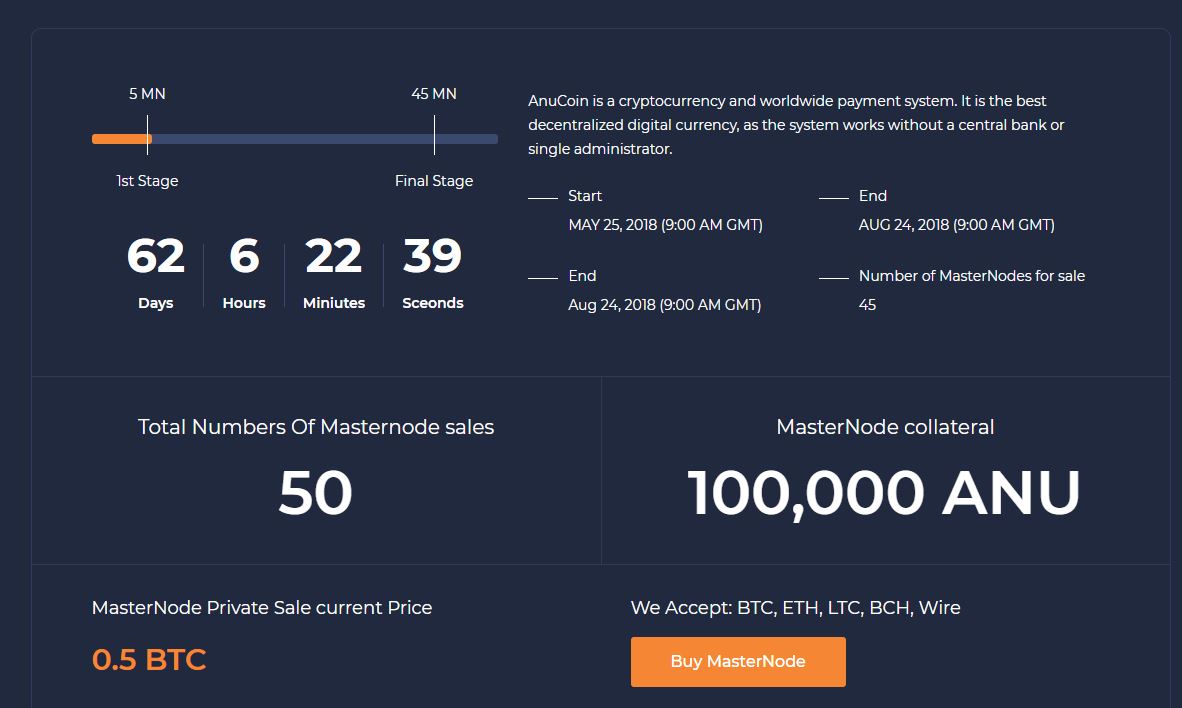The height and width of the screenshot is (708, 1182).
Task: Click the 22 Miniutes countdown value
Action: click(333, 256)
